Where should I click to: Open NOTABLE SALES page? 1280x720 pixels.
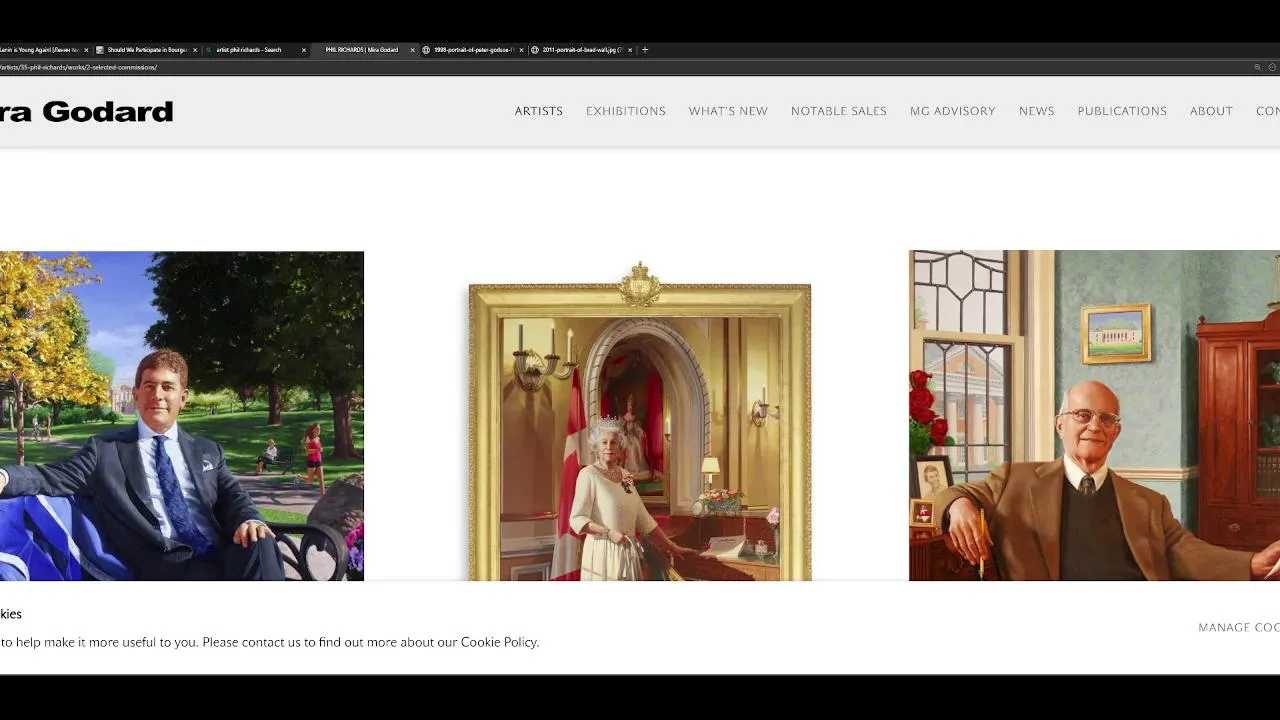[x=839, y=111]
